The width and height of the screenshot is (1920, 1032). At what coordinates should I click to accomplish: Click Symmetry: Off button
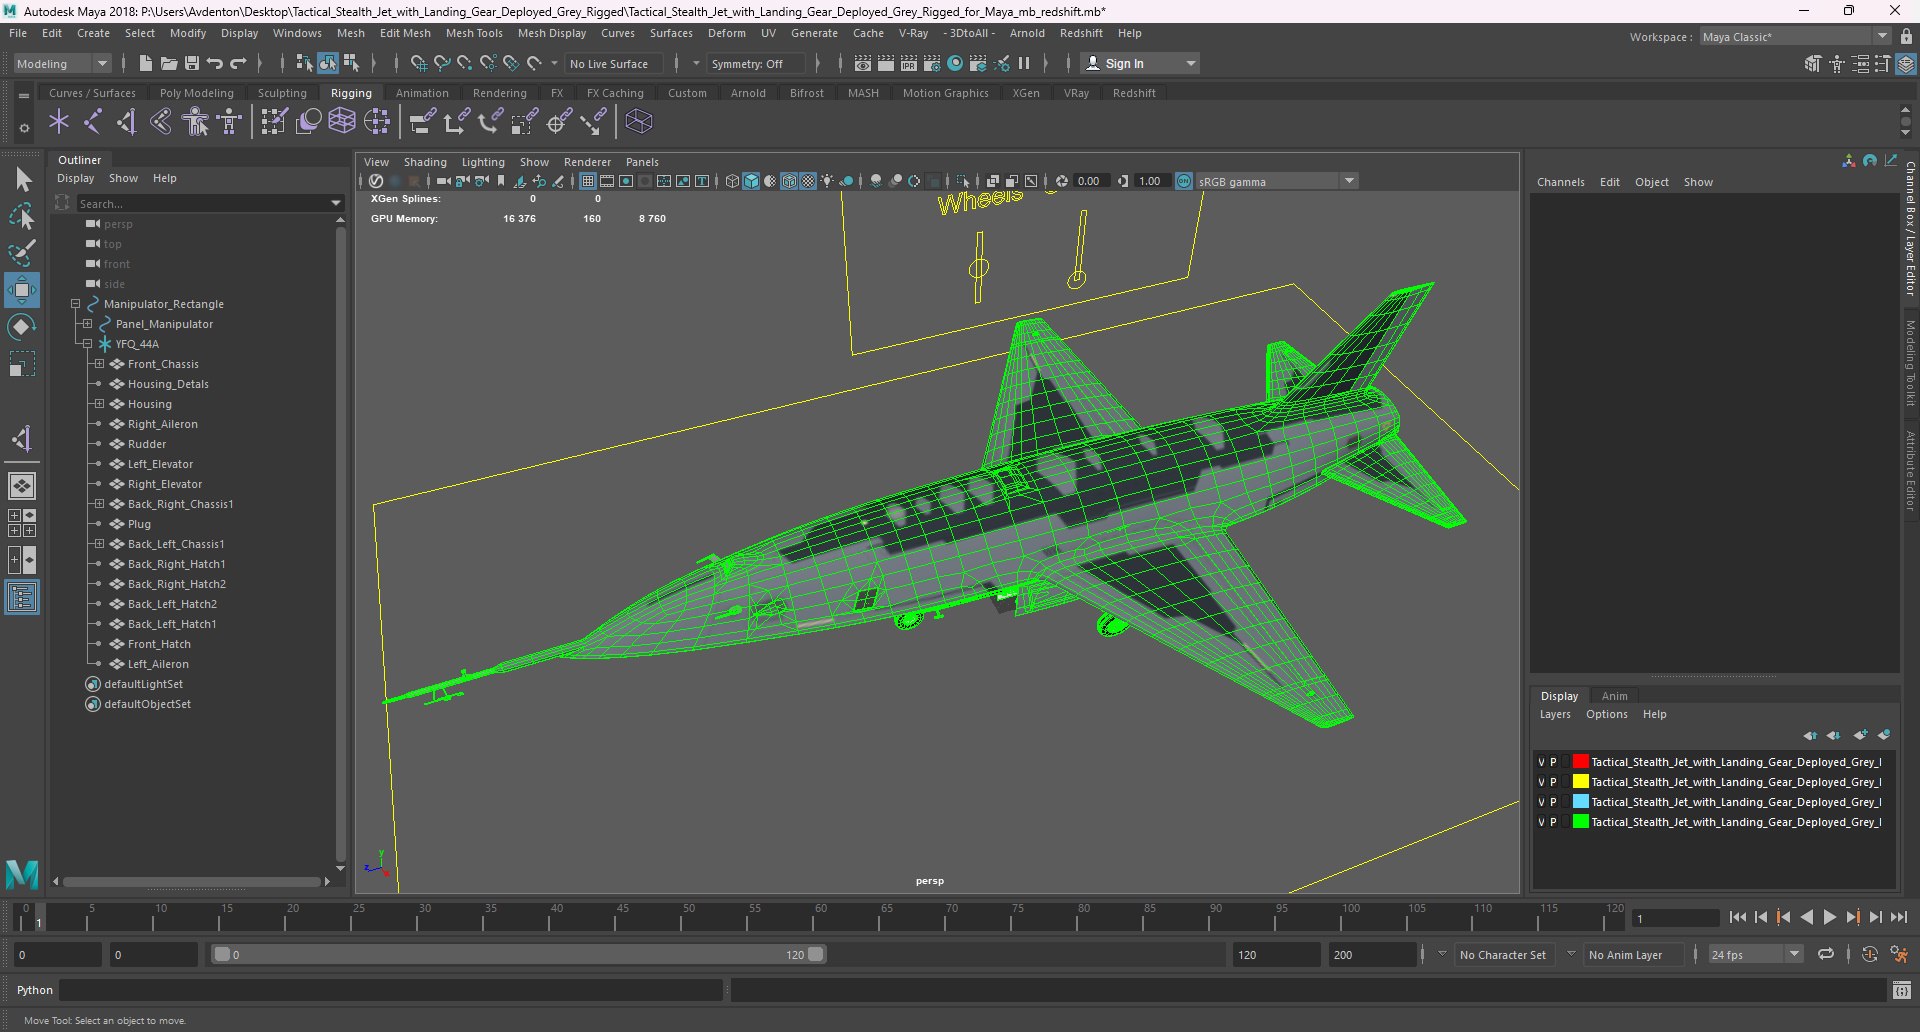click(x=755, y=63)
